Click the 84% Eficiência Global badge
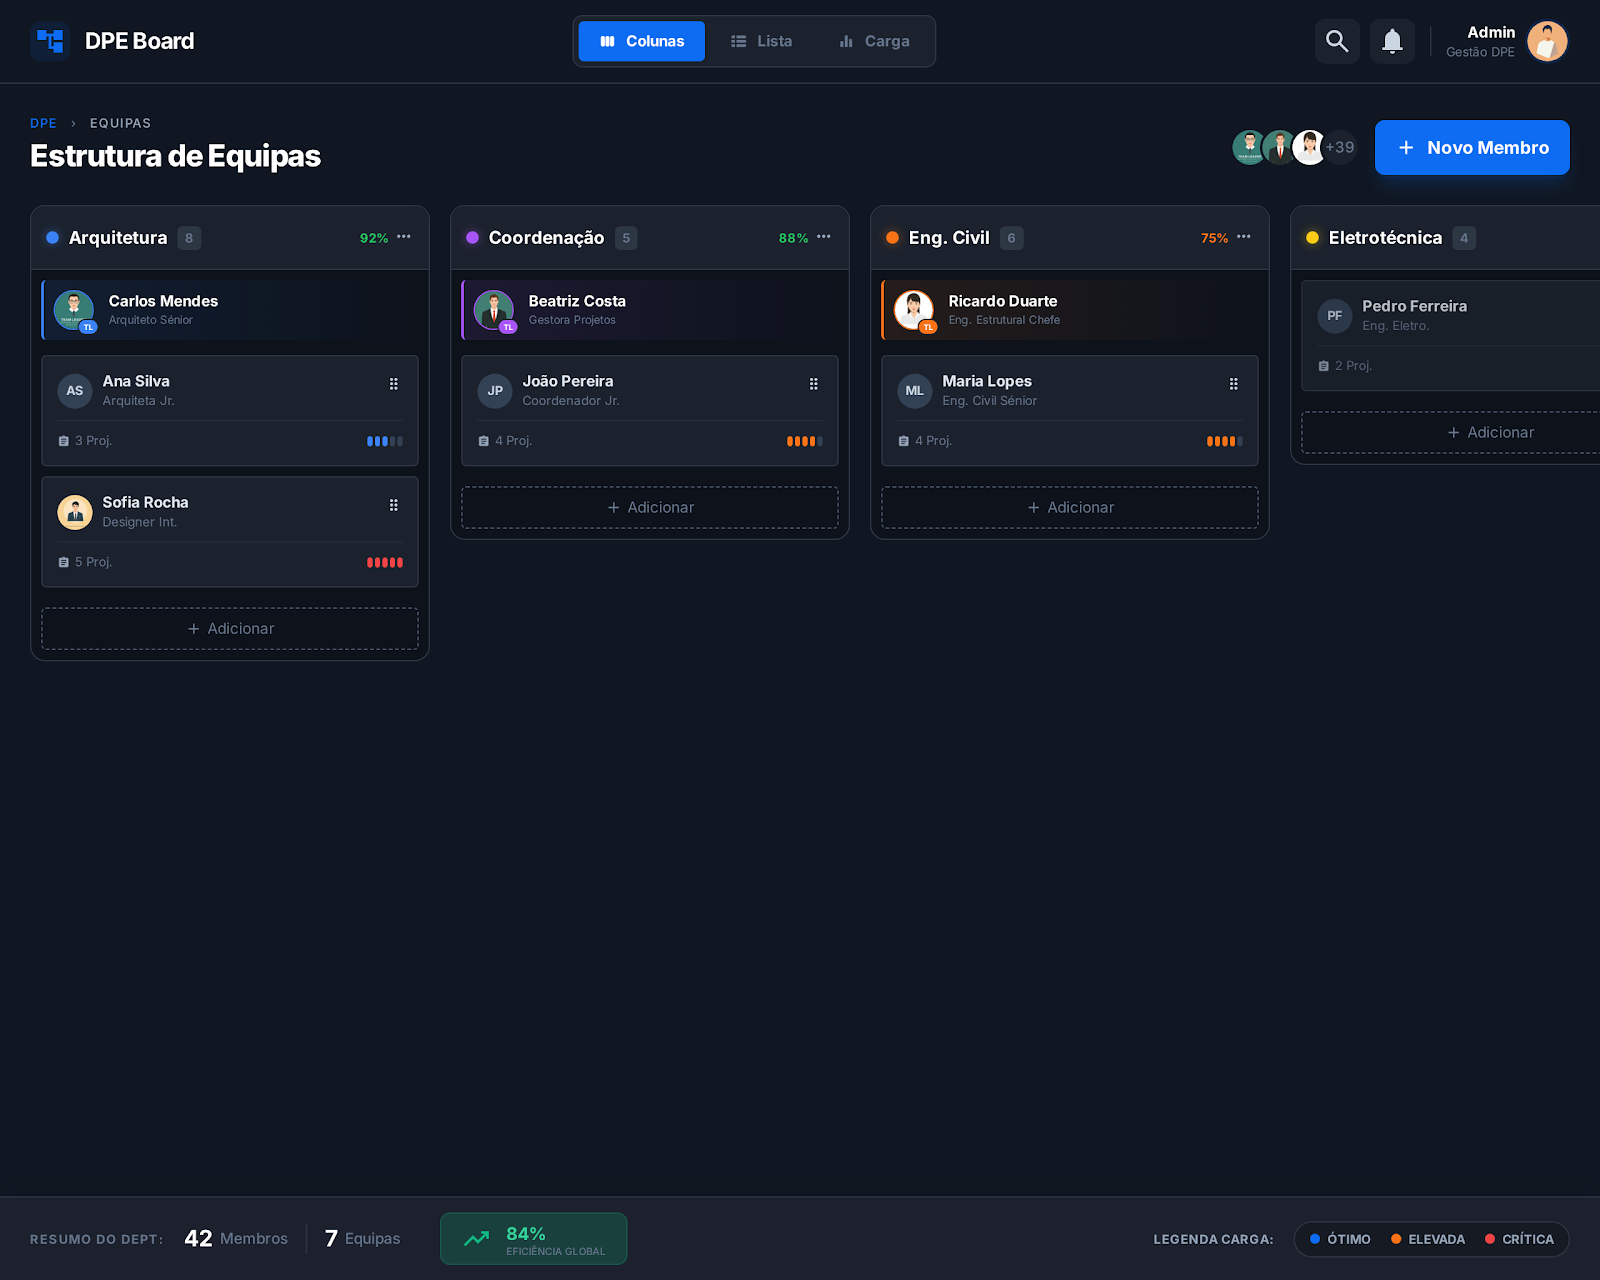Image resolution: width=1600 pixels, height=1280 pixels. [x=534, y=1239]
